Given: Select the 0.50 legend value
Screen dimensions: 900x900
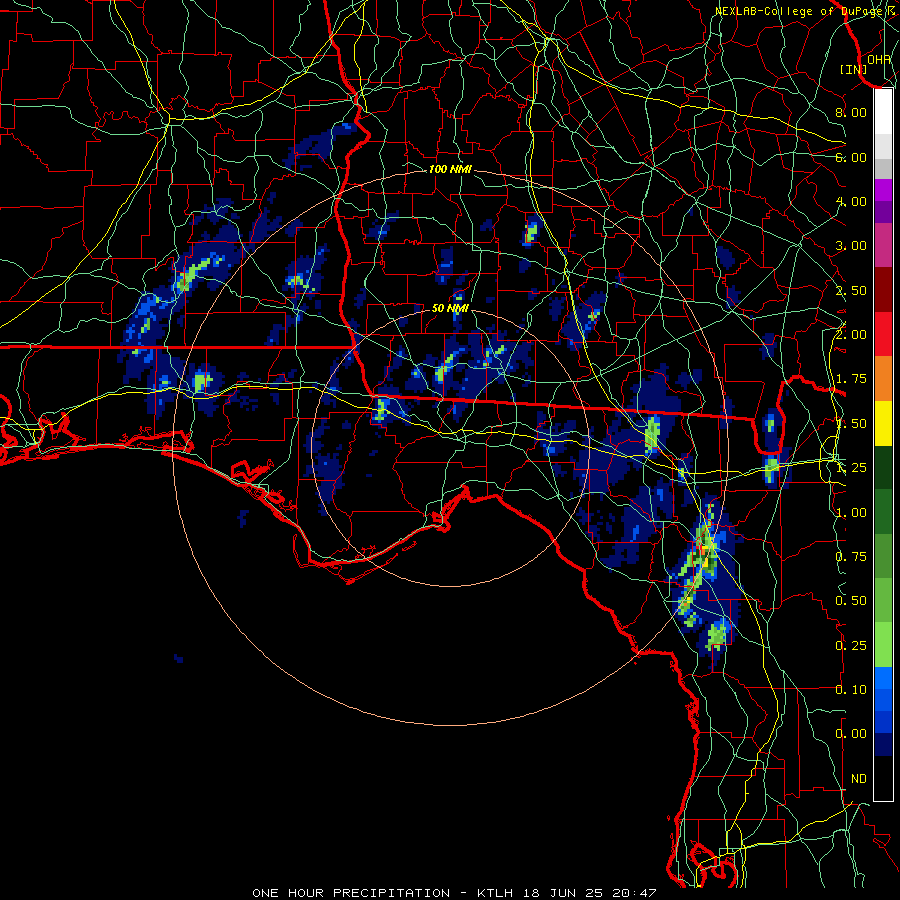Looking at the screenshot, I should pyautogui.click(x=851, y=601).
